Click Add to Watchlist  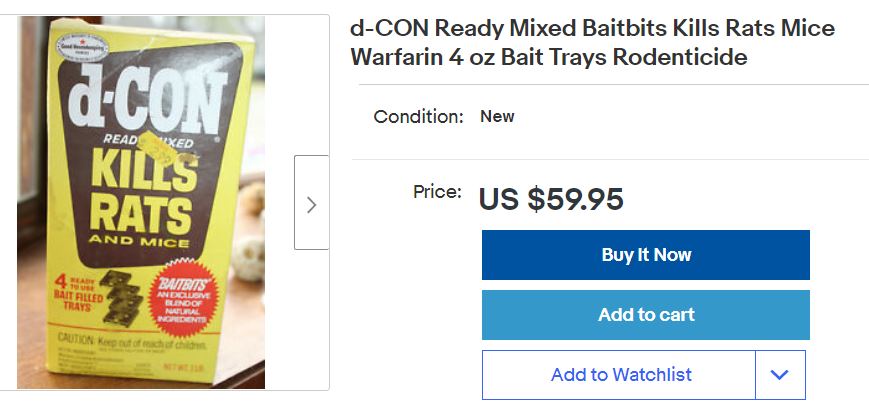point(620,375)
